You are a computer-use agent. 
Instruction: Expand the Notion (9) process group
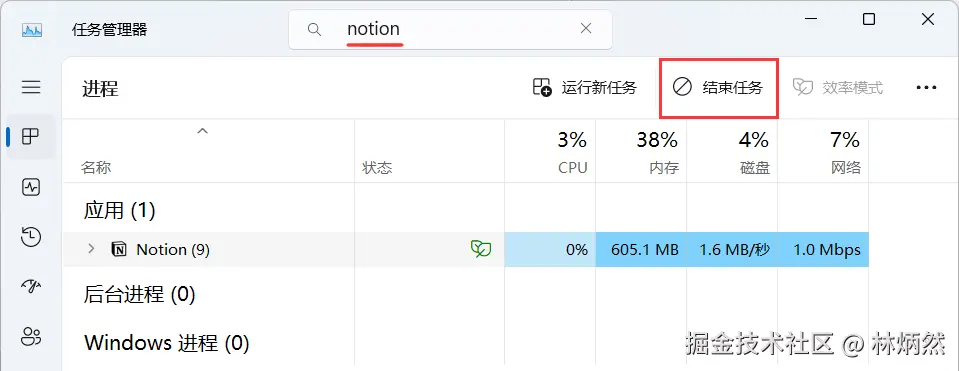tap(91, 249)
